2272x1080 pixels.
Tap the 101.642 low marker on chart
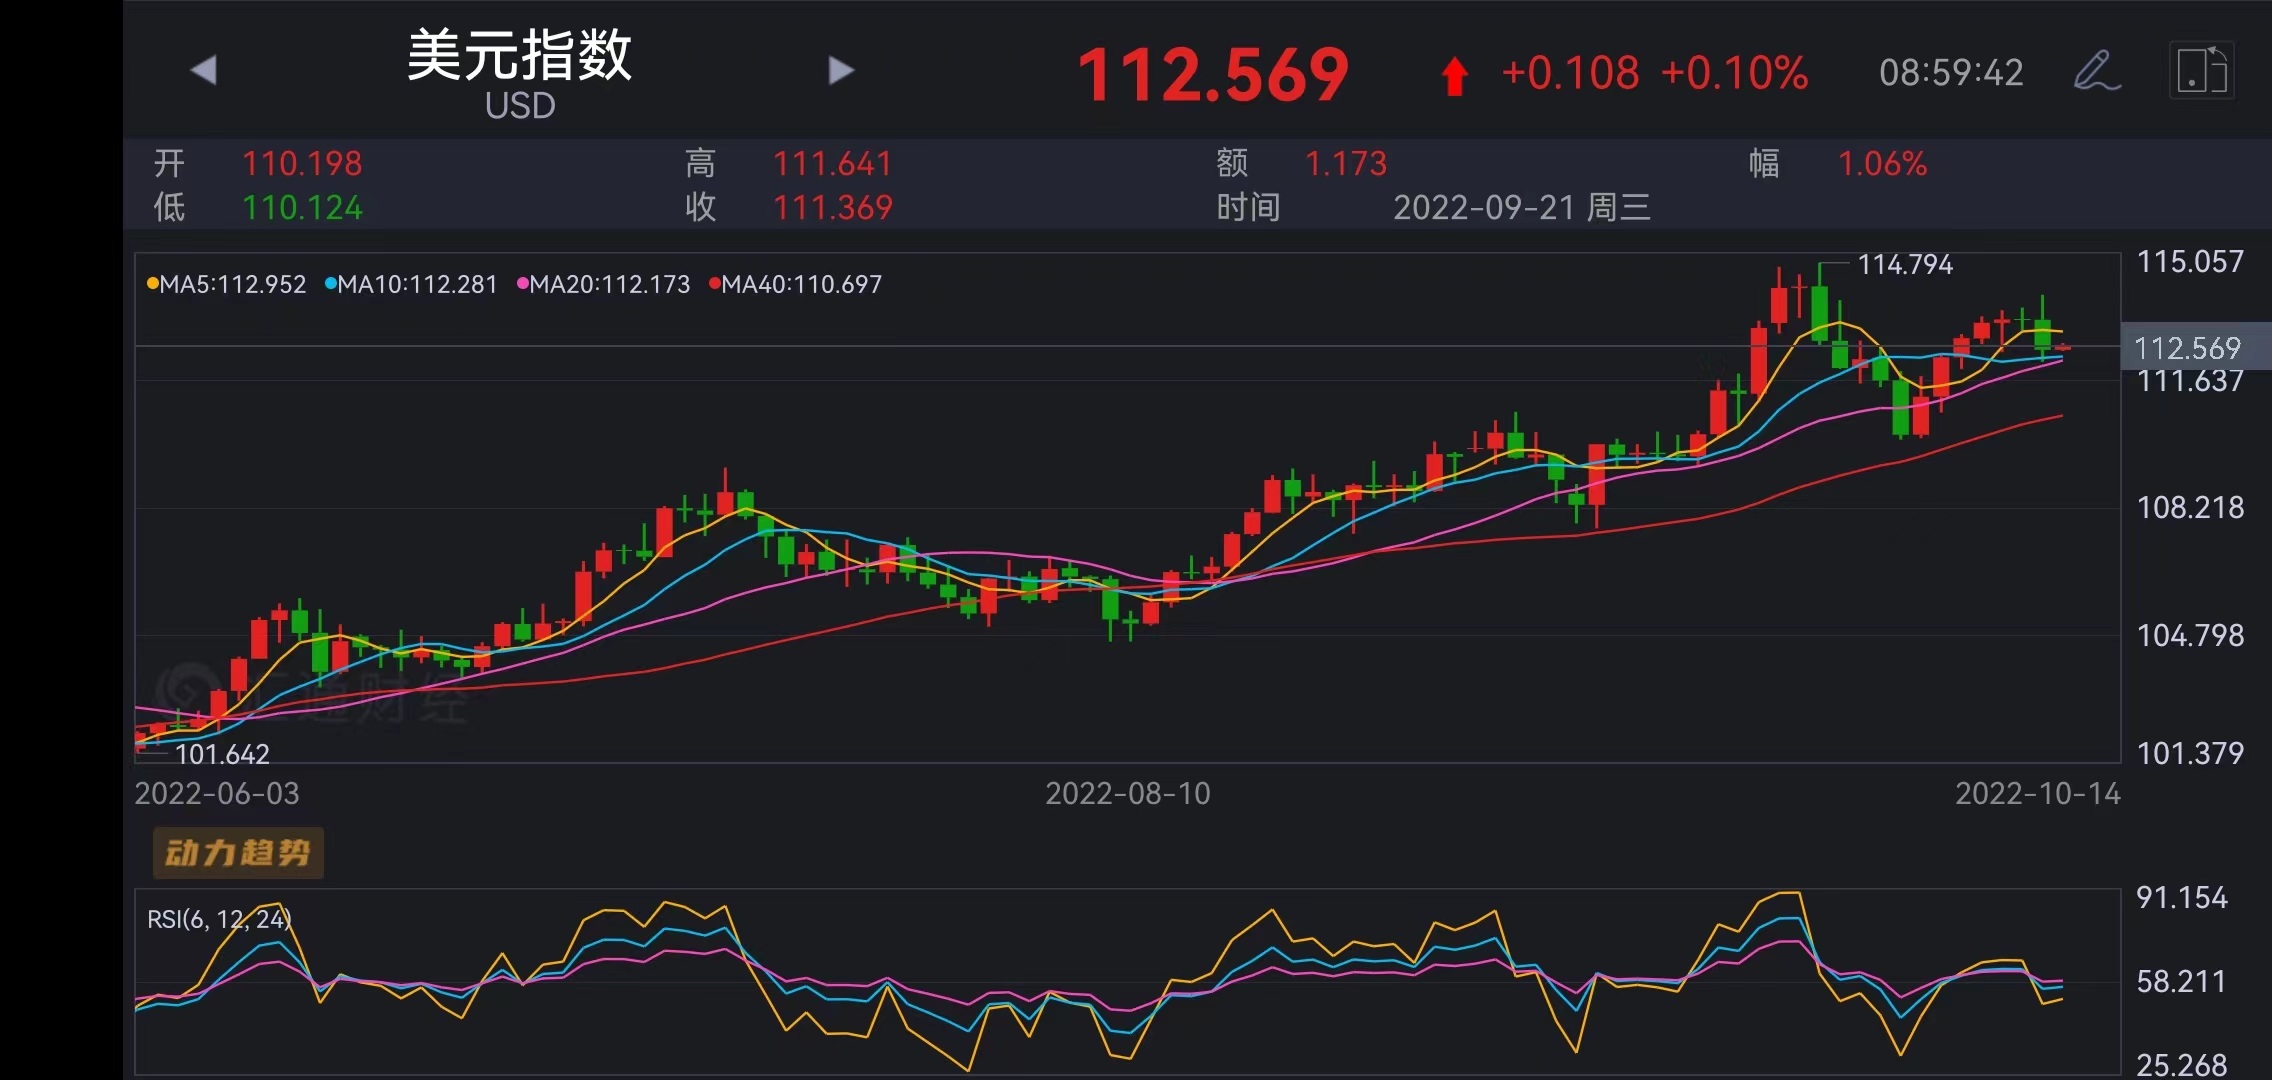222,753
